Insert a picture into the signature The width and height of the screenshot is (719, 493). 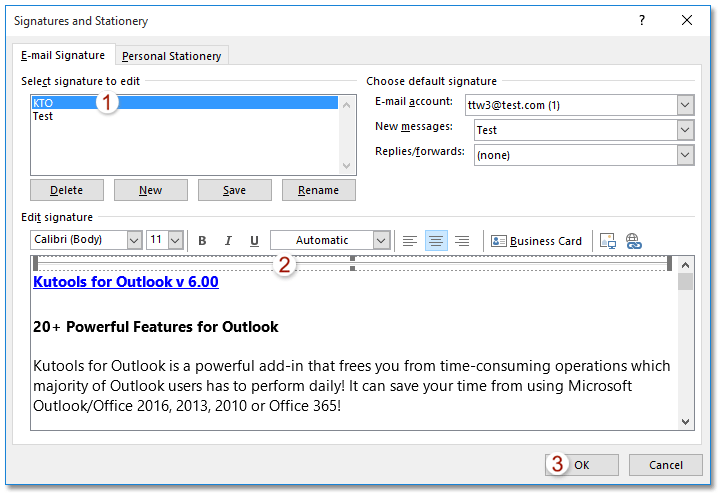pyautogui.click(x=608, y=241)
